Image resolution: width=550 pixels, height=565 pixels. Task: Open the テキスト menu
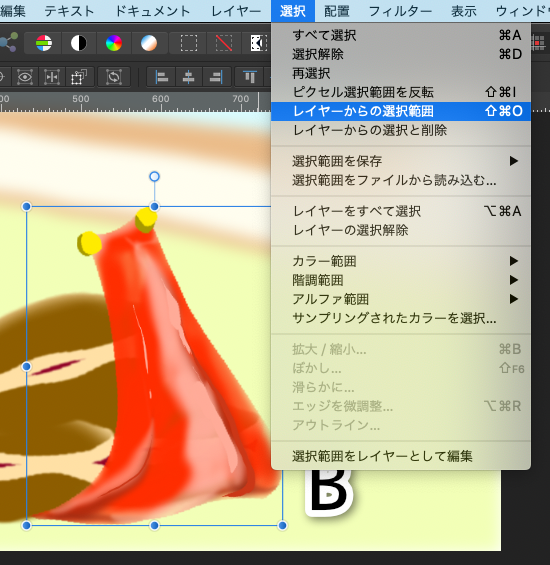[x=69, y=11]
